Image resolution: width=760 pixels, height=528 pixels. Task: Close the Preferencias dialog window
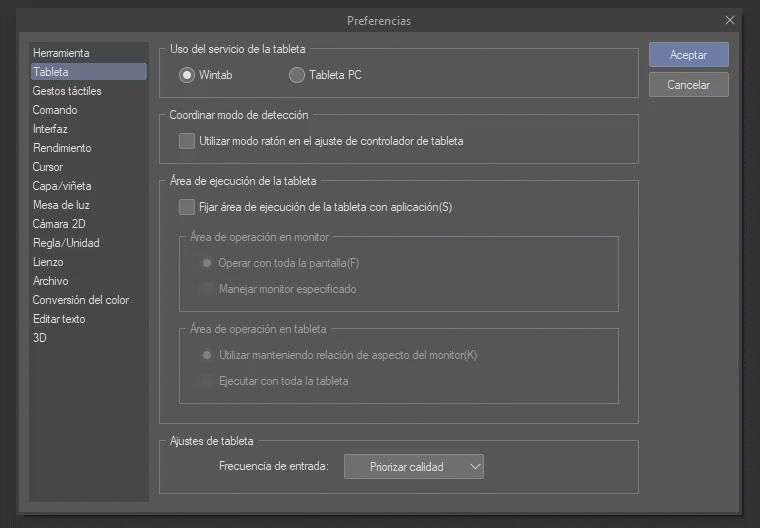click(729, 20)
